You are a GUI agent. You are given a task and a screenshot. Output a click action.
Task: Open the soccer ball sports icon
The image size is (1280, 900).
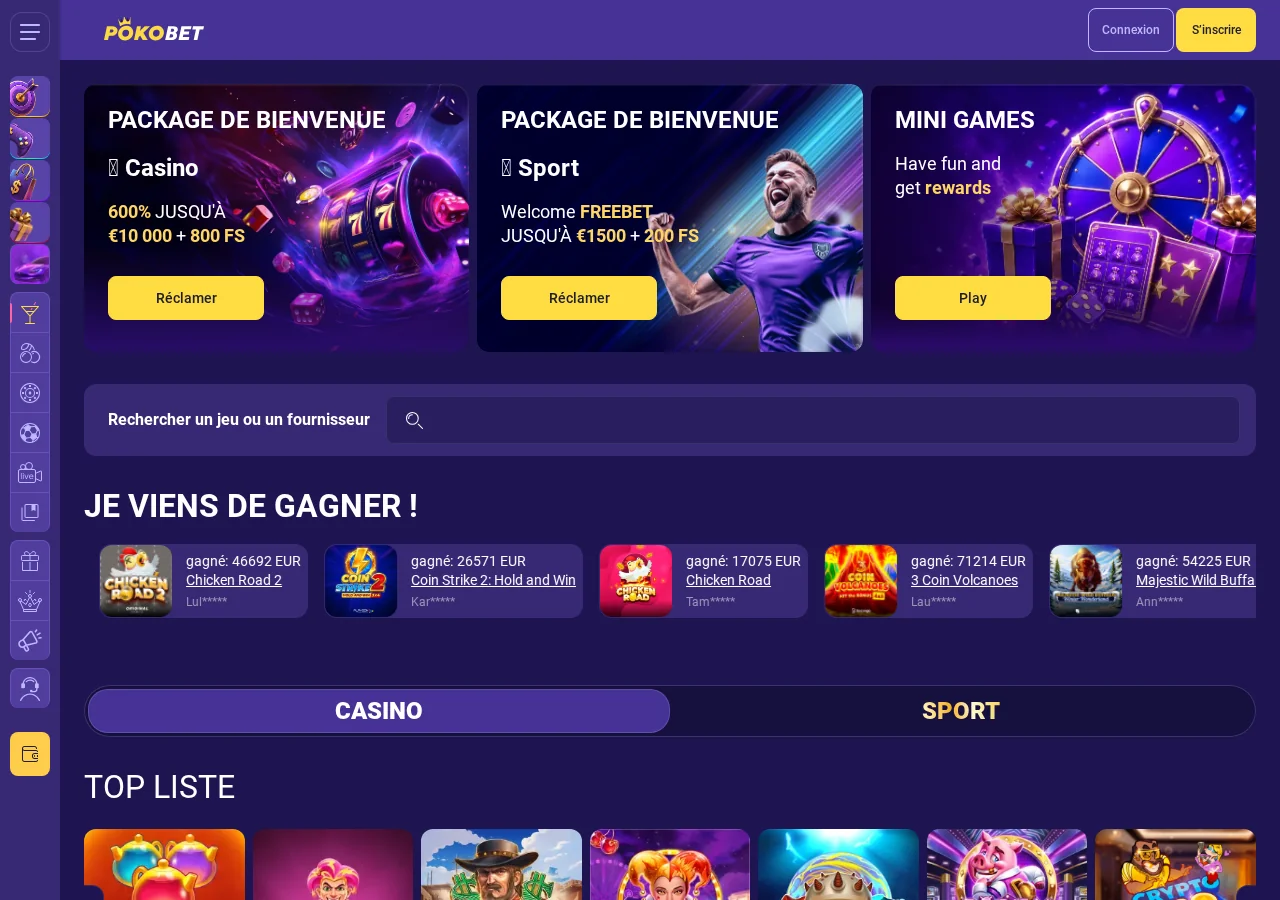30,433
